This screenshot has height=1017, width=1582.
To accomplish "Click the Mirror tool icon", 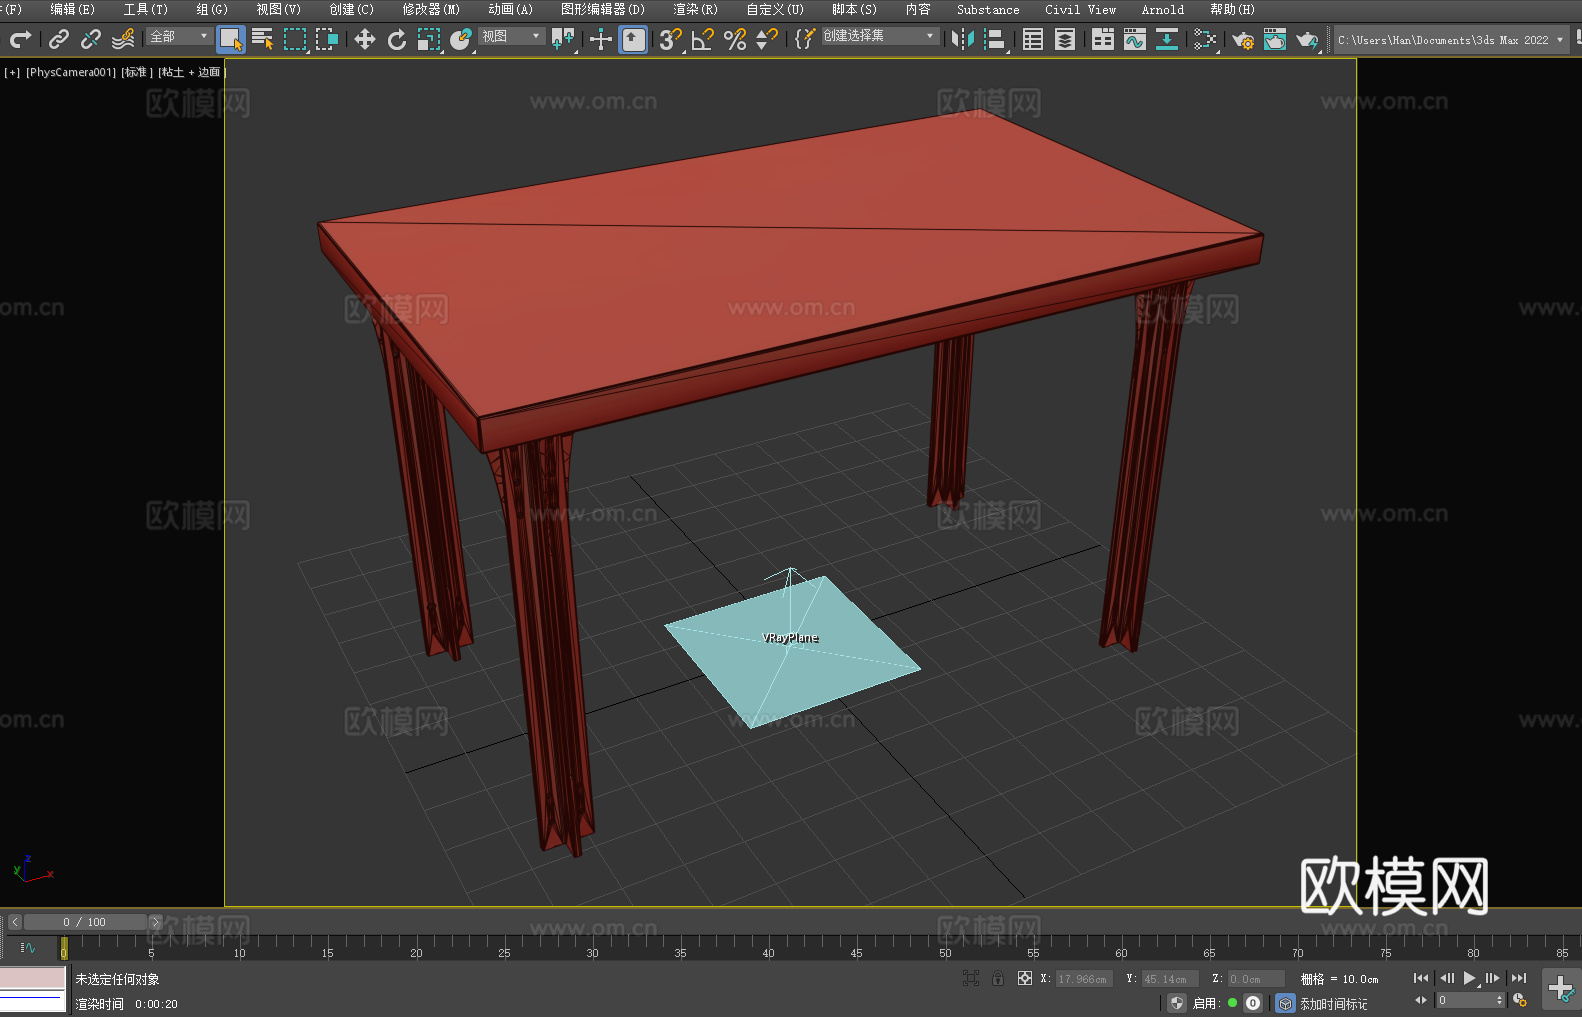I will coord(963,39).
